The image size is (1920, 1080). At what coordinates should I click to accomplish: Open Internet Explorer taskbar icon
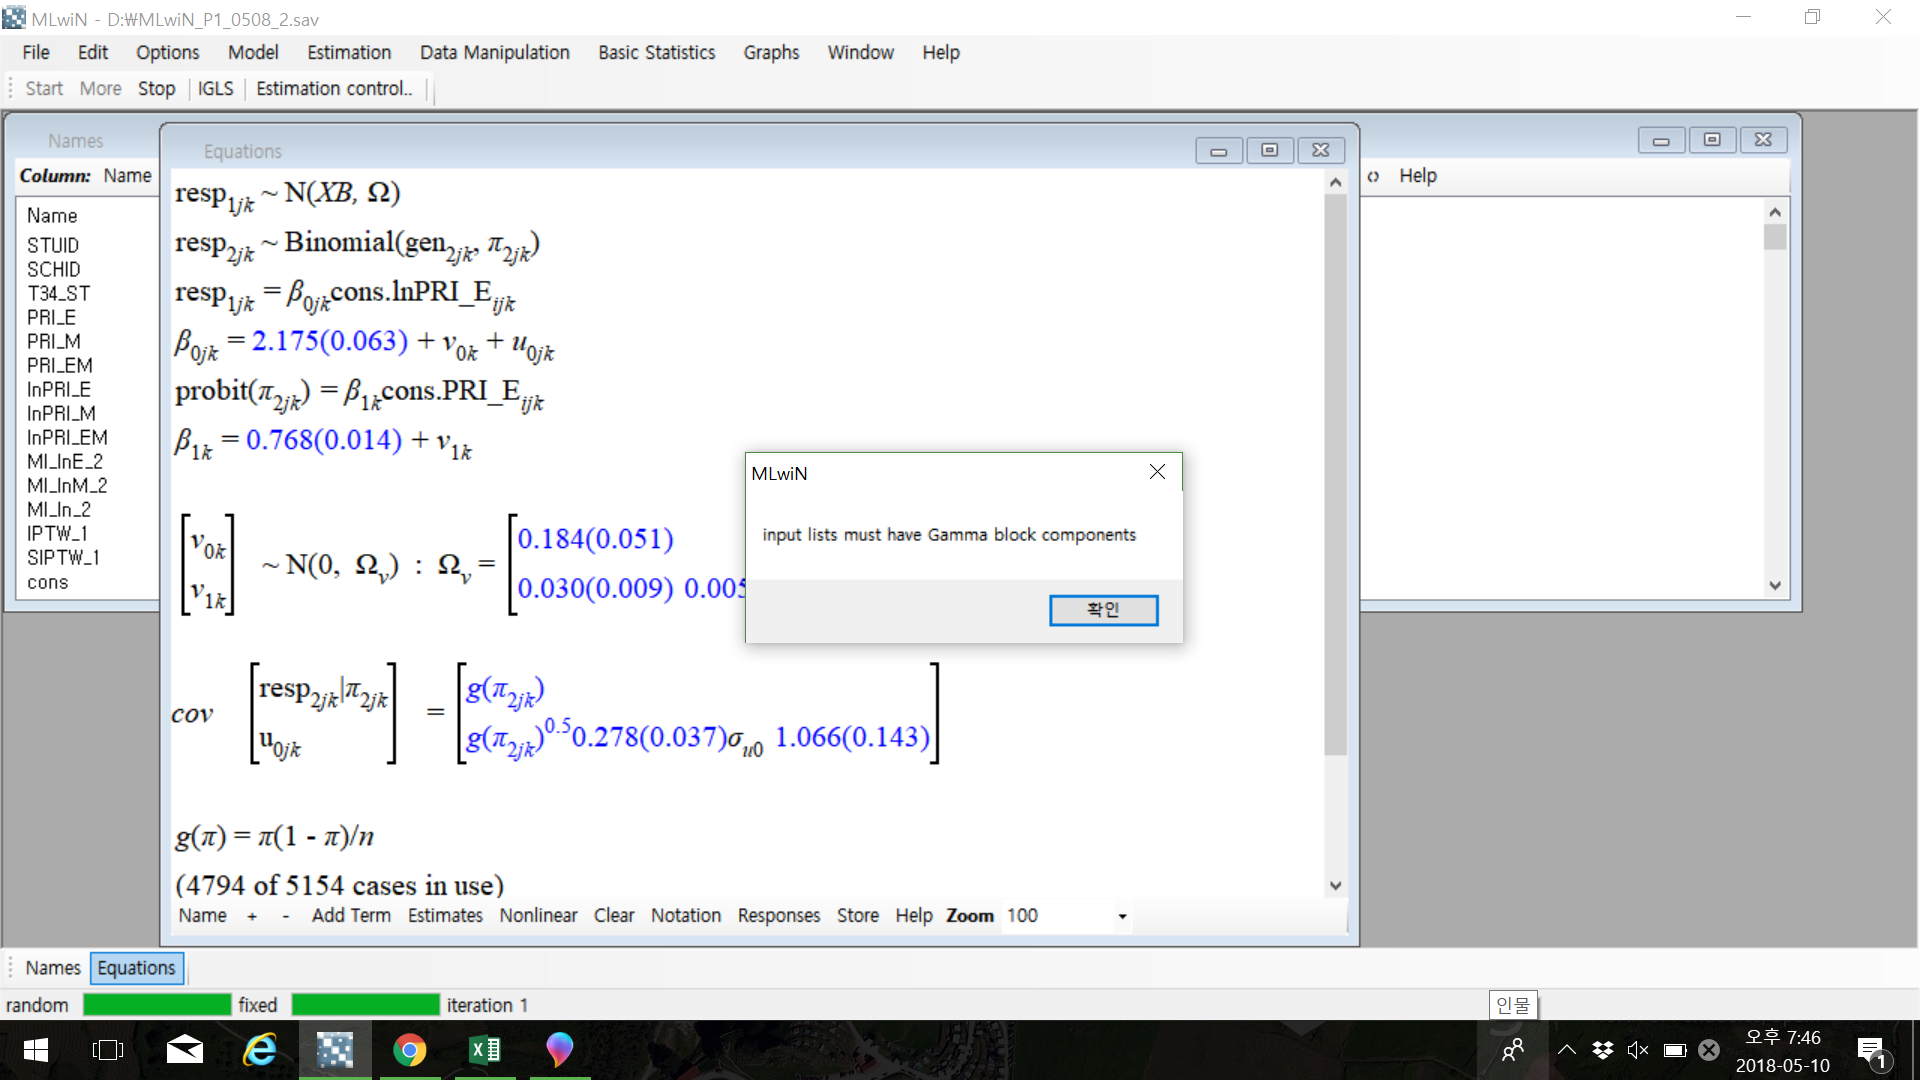260,1050
